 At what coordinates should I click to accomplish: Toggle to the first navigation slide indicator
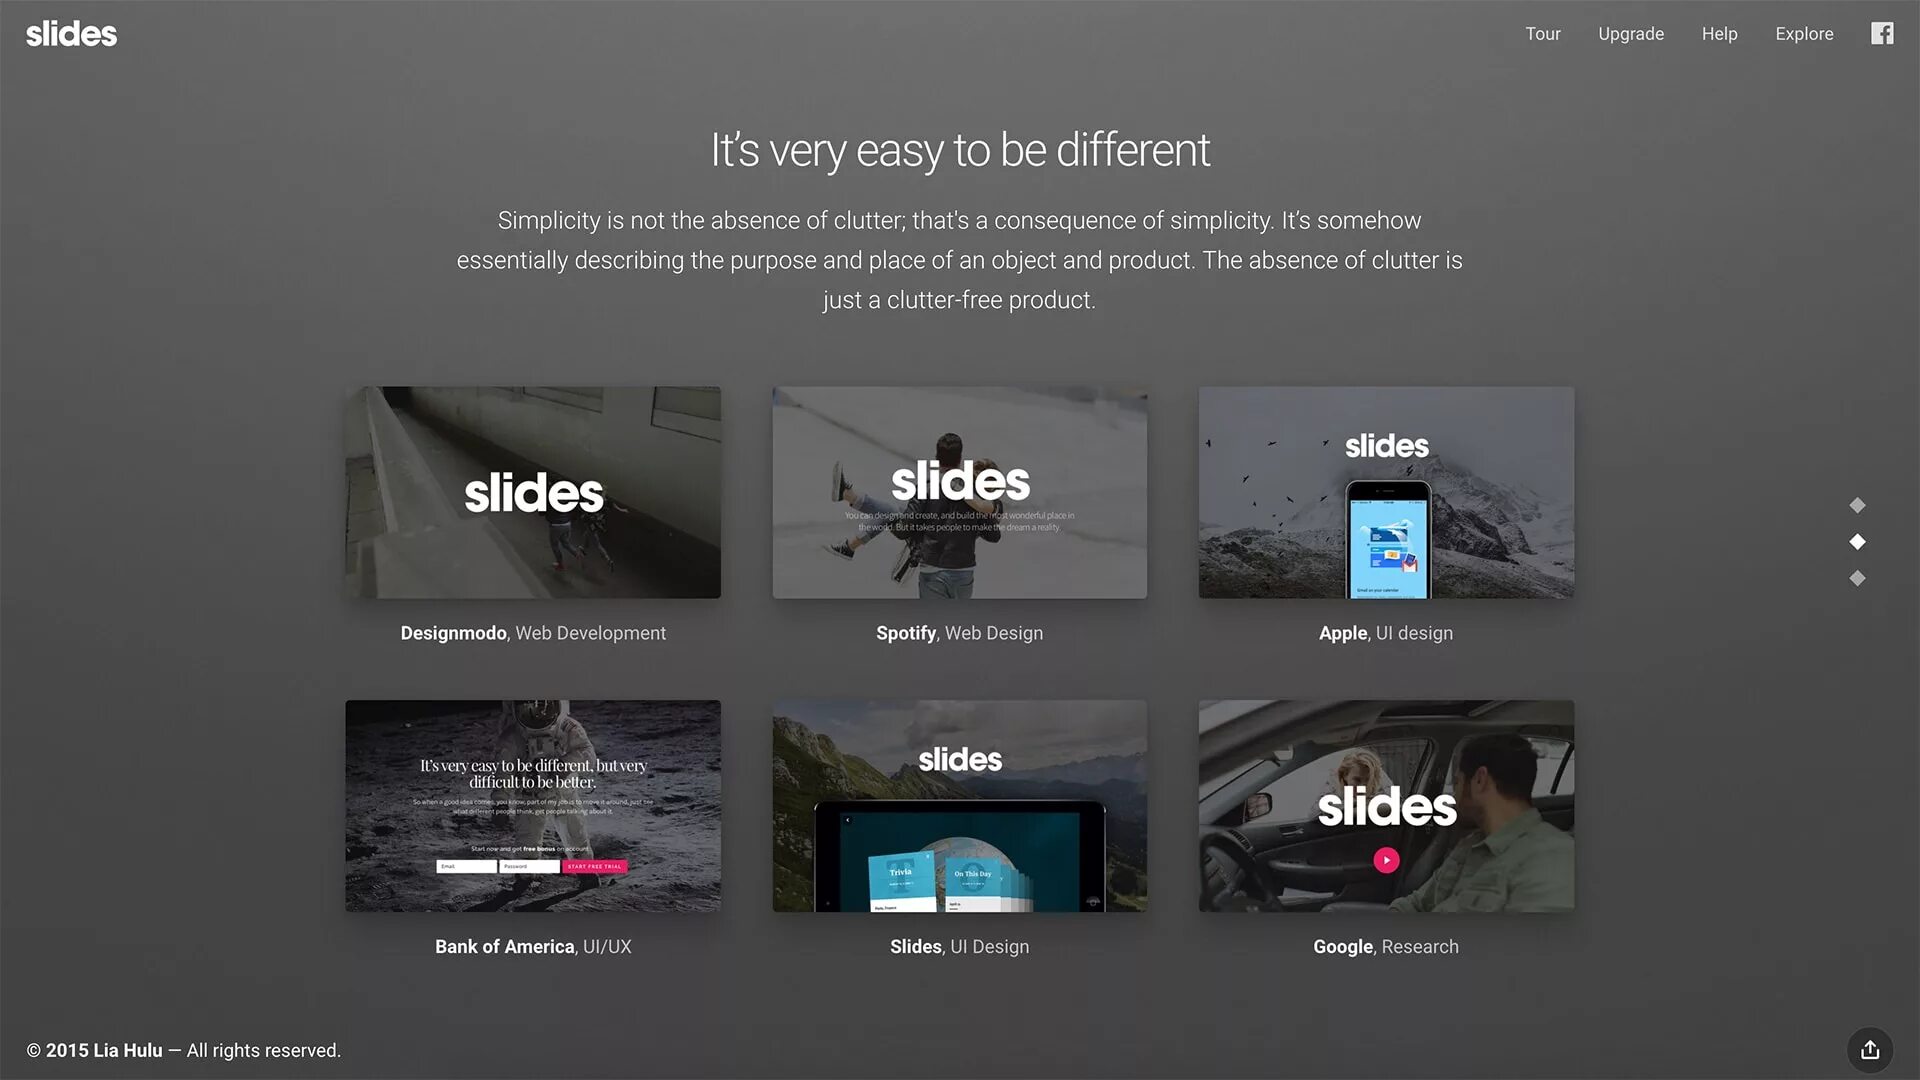click(x=1855, y=506)
